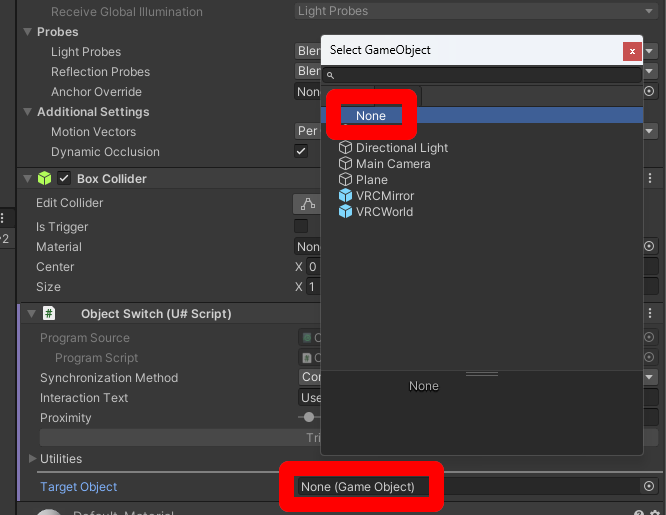666x515 pixels.
Task: Open the Object Switch component options menu
Action: pyautogui.click(x=650, y=314)
